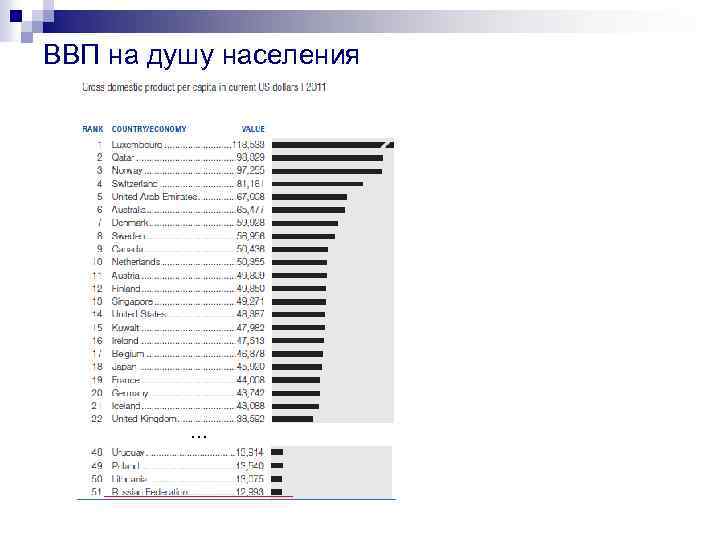Select the "Norway" country name

[127, 170]
